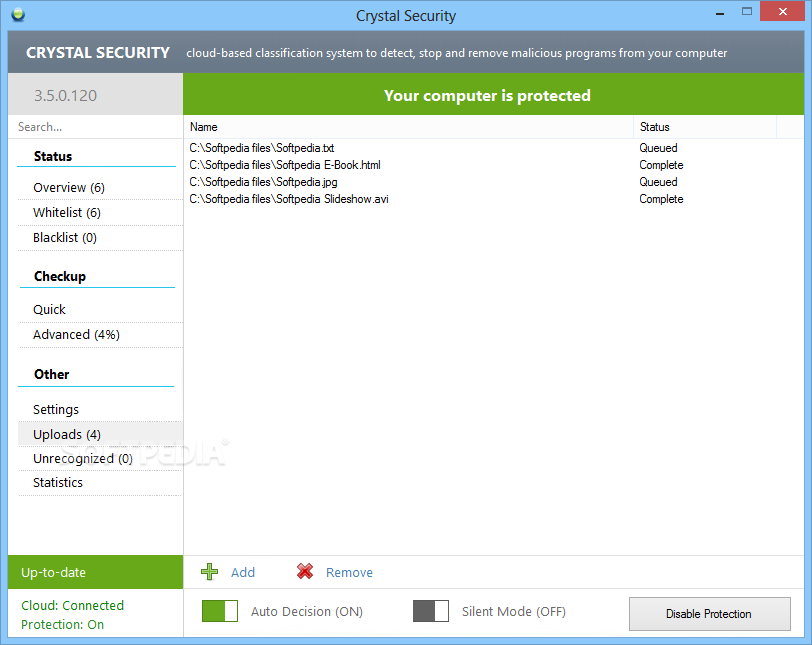The width and height of the screenshot is (812, 645).
Task: Click the Crystal Security app icon in title bar
Action: (18, 14)
